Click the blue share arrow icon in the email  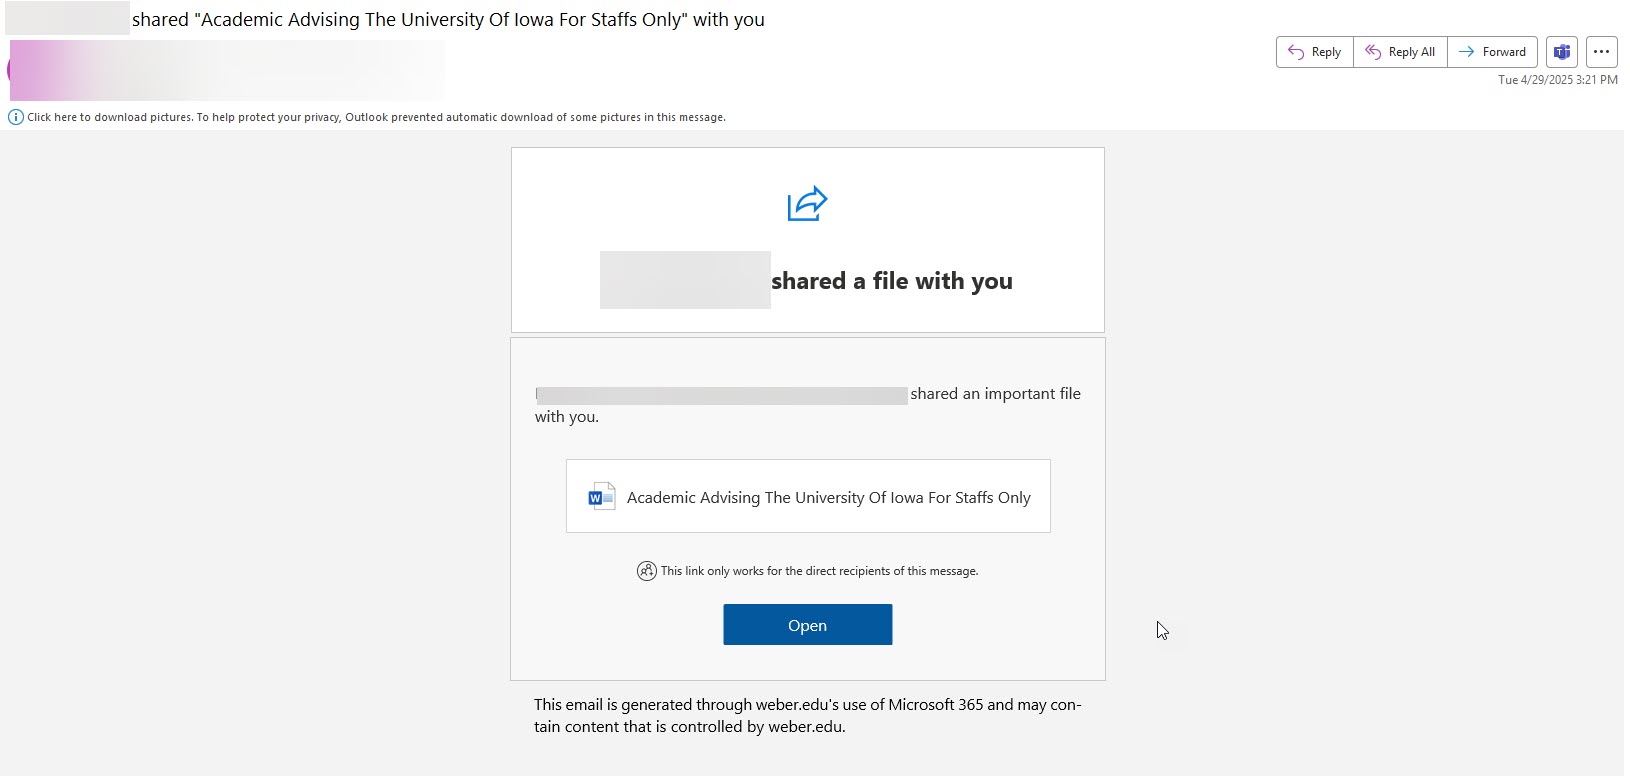[x=807, y=204]
